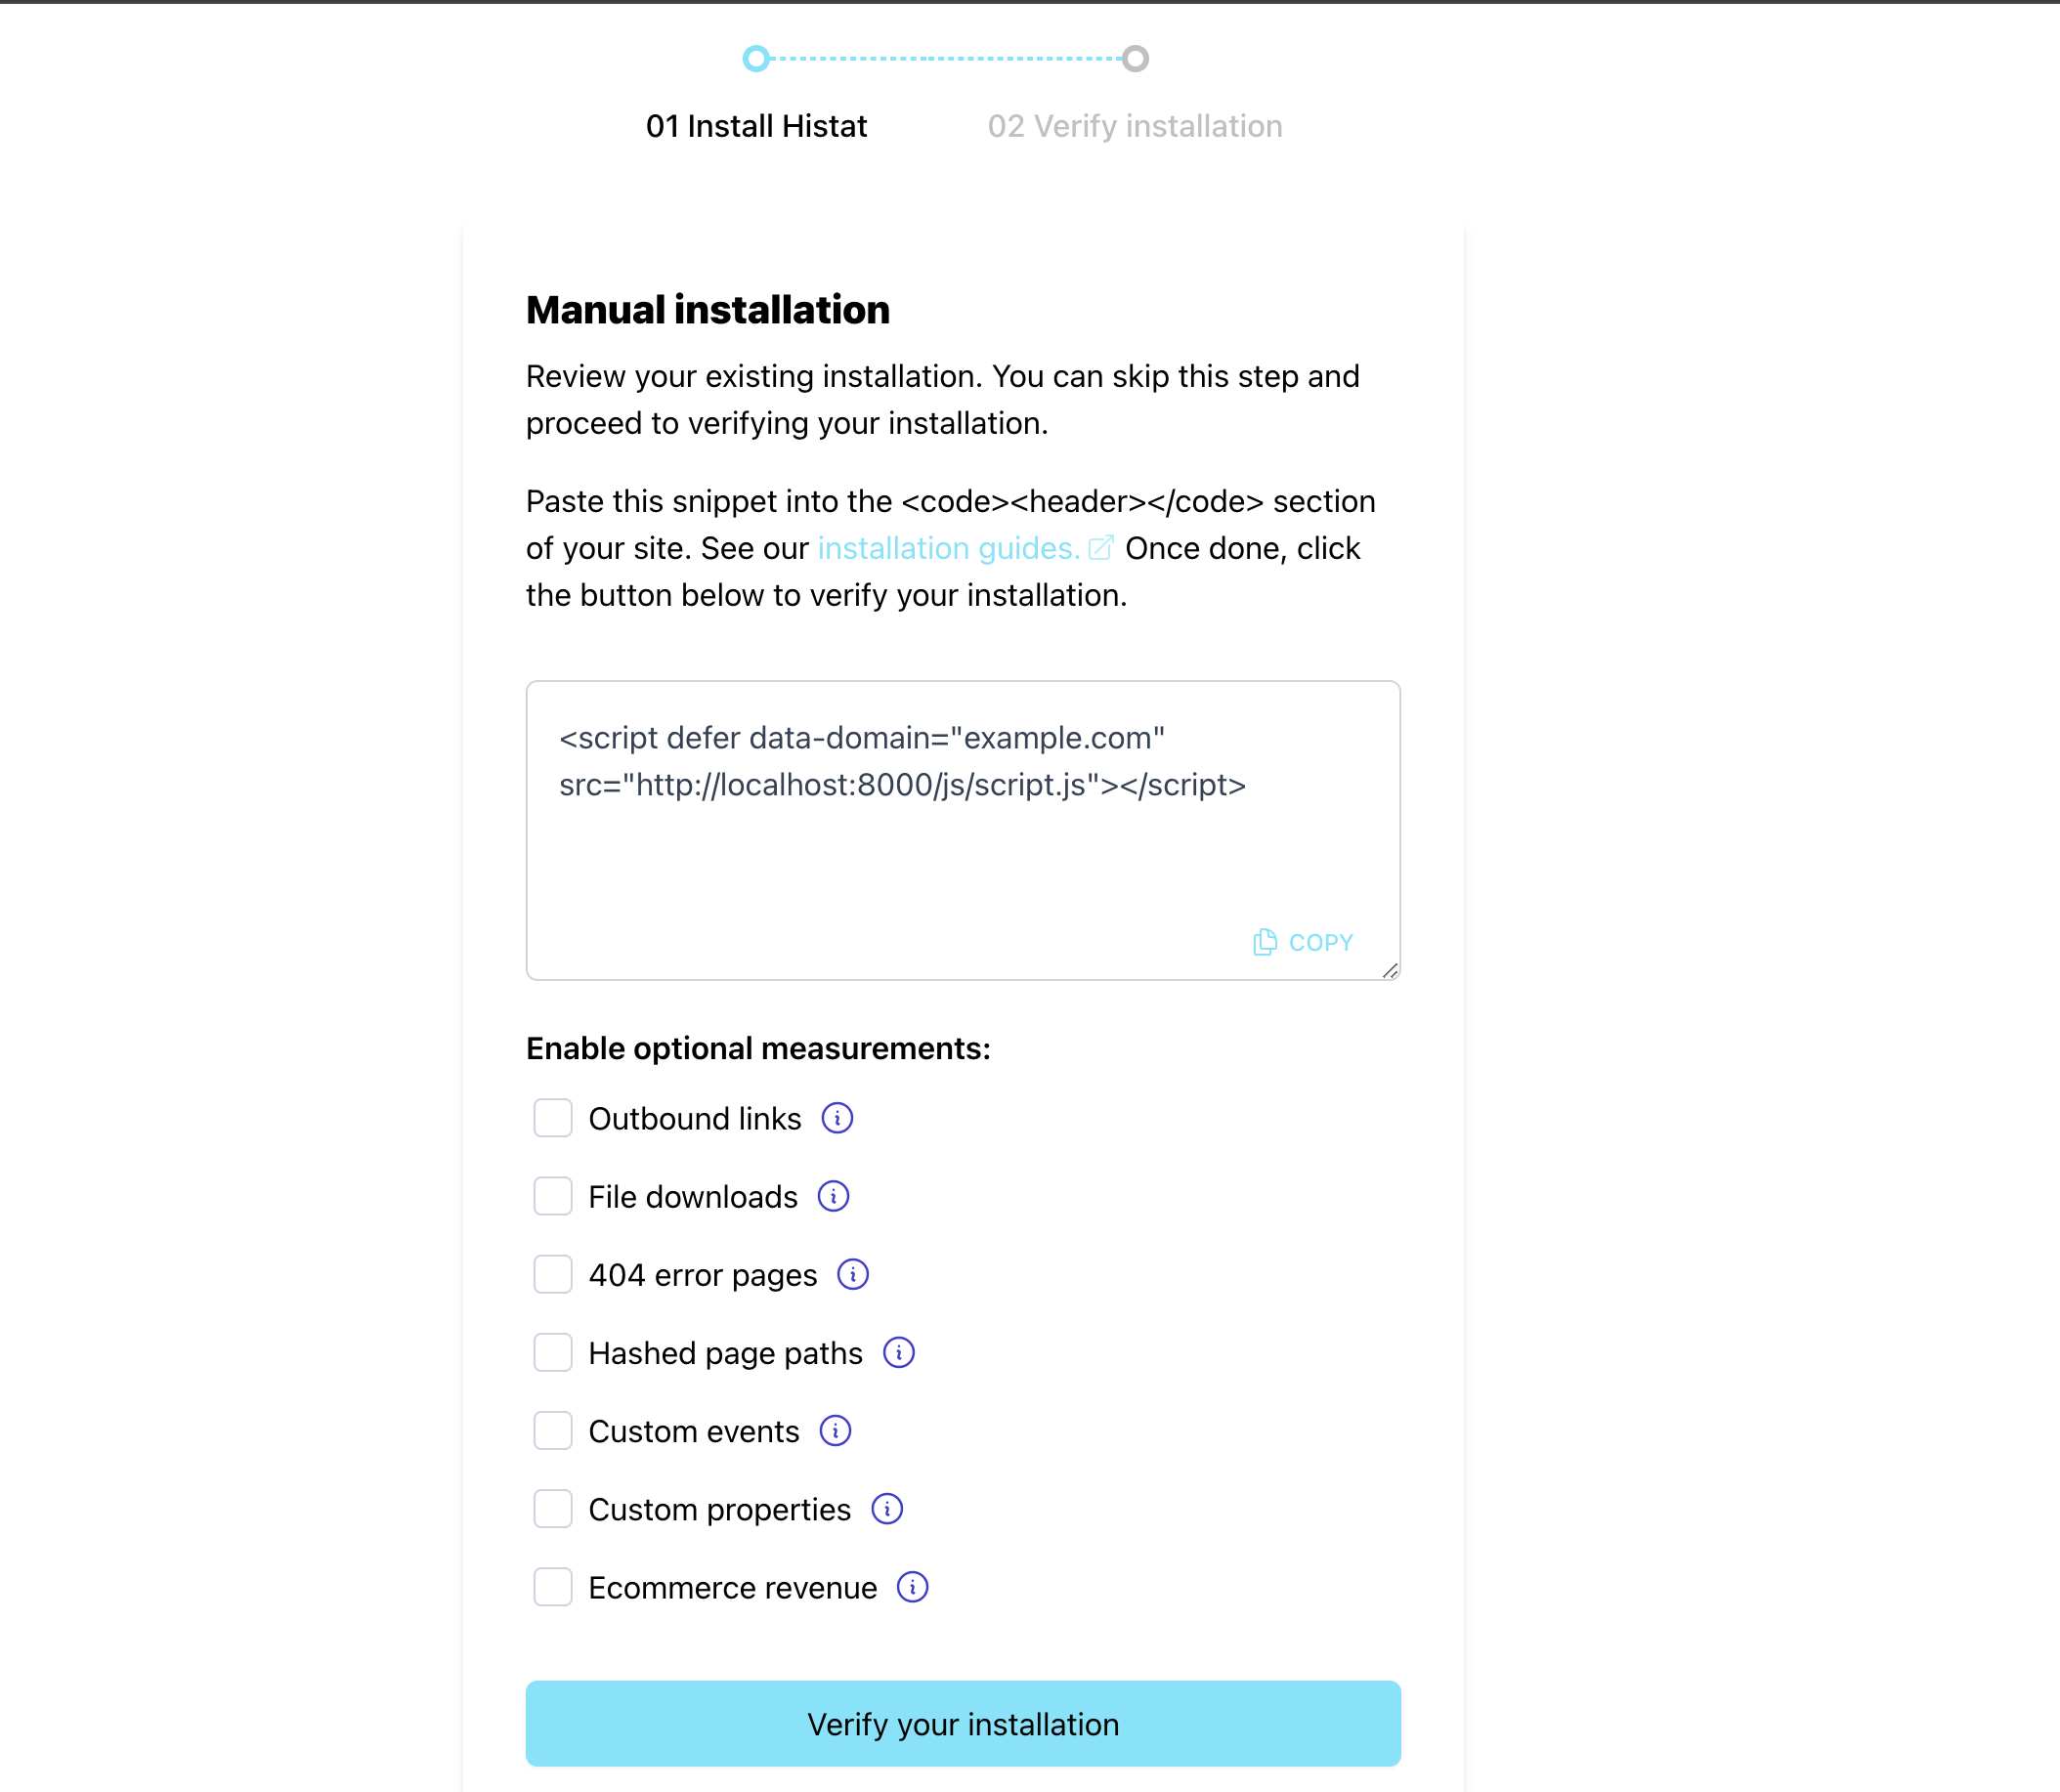Select the 02 Verify installation step

click(1136, 124)
